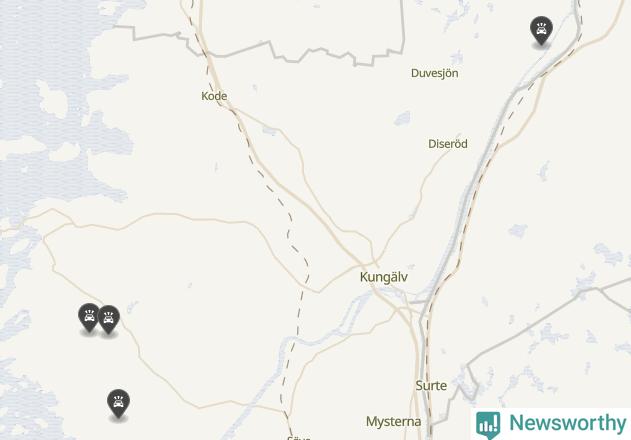The height and width of the screenshot is (440, 631).
Task: Select the Kode place label
Action: click(x=214, y=96)
